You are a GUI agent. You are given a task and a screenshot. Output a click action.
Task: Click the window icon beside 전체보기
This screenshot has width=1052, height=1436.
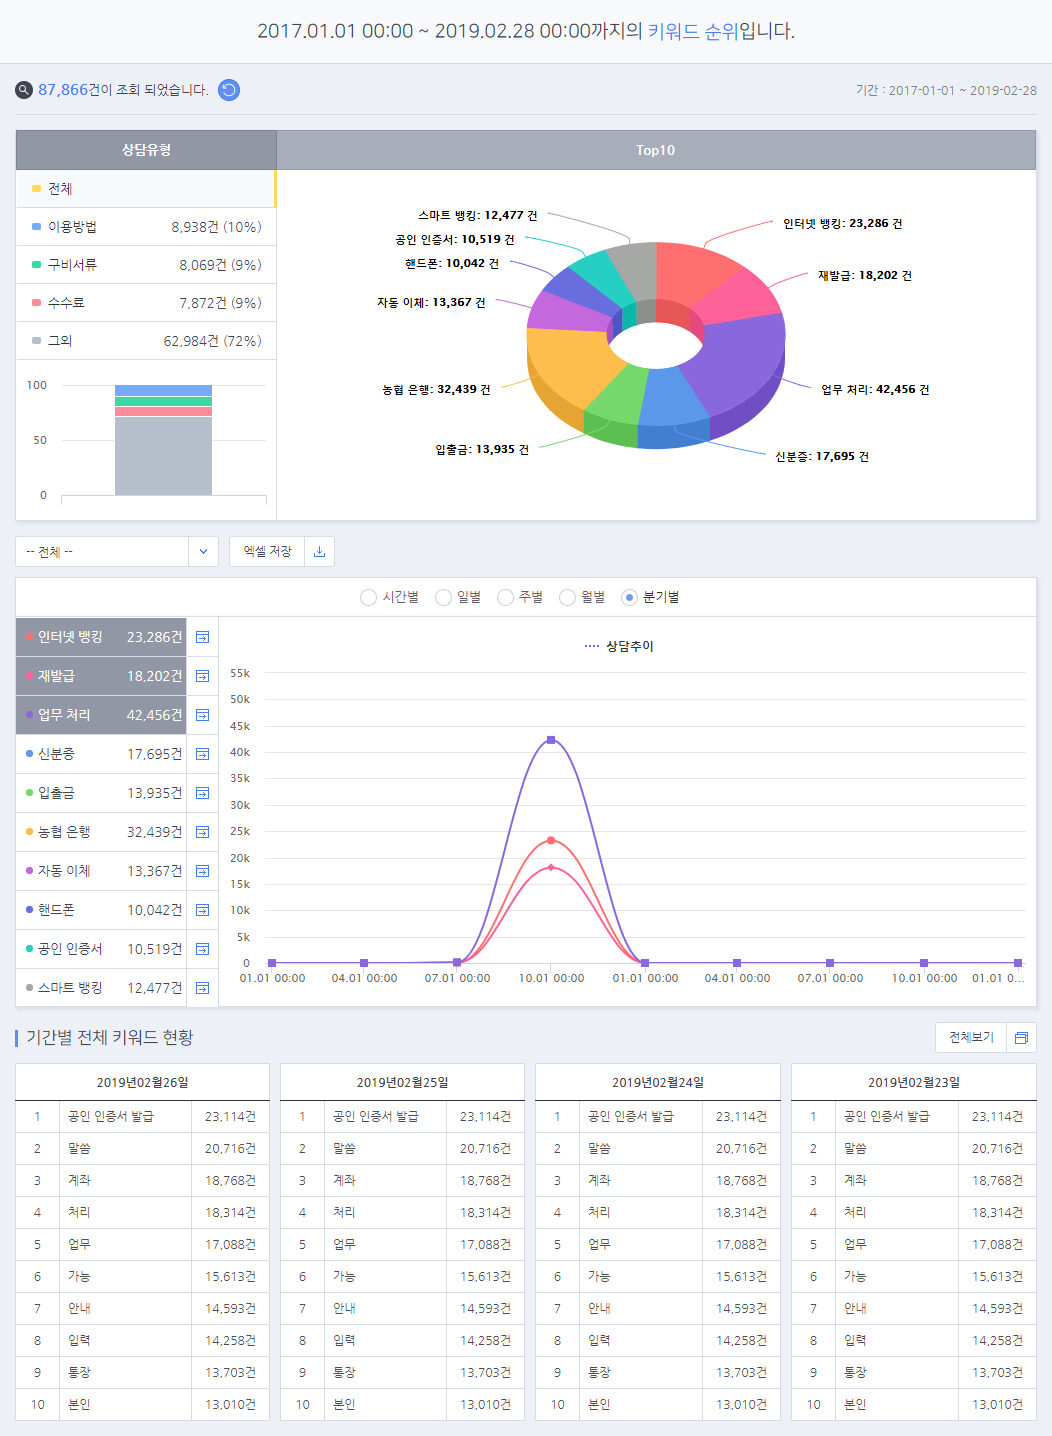(1021, 1038)
